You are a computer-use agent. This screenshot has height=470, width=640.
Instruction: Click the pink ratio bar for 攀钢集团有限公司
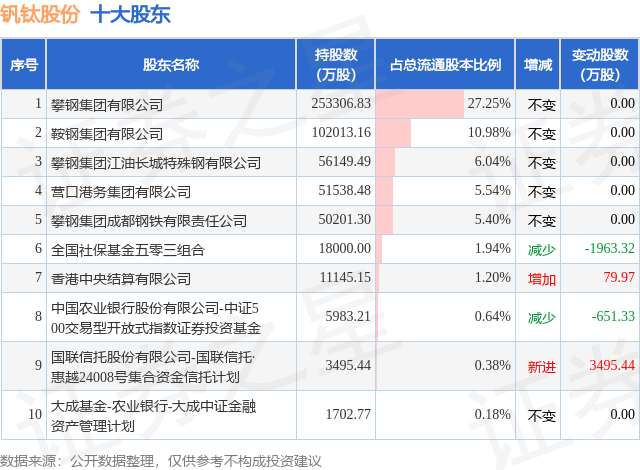(420, 104)
